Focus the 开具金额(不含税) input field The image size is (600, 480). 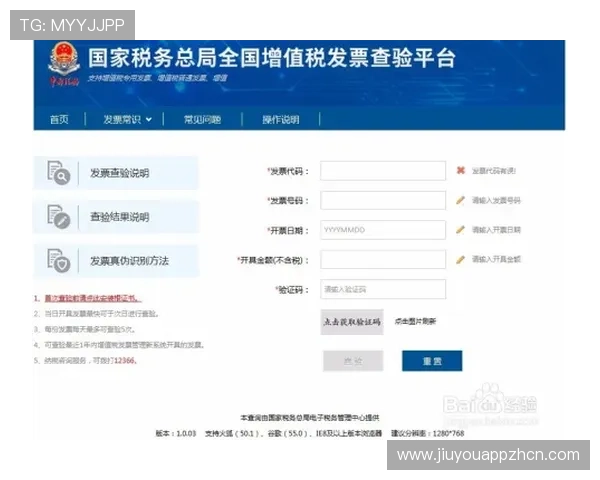coord(383,260)
